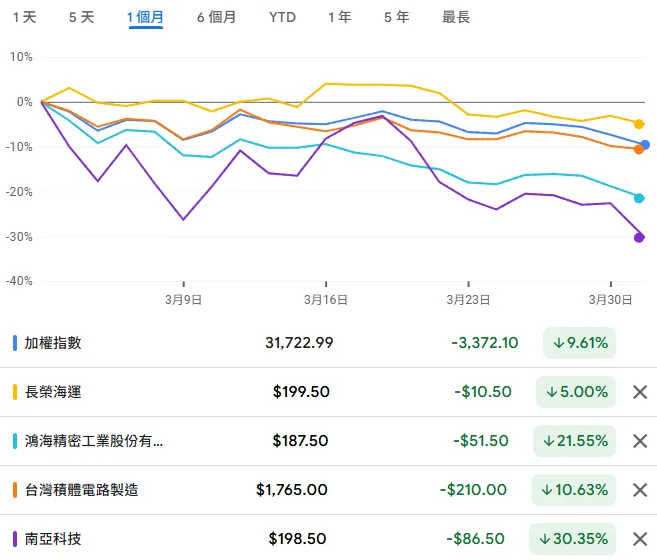657x560 pixels.
Task: Click the $198.50 price of 南亞科技
Action: click(297, 539)
